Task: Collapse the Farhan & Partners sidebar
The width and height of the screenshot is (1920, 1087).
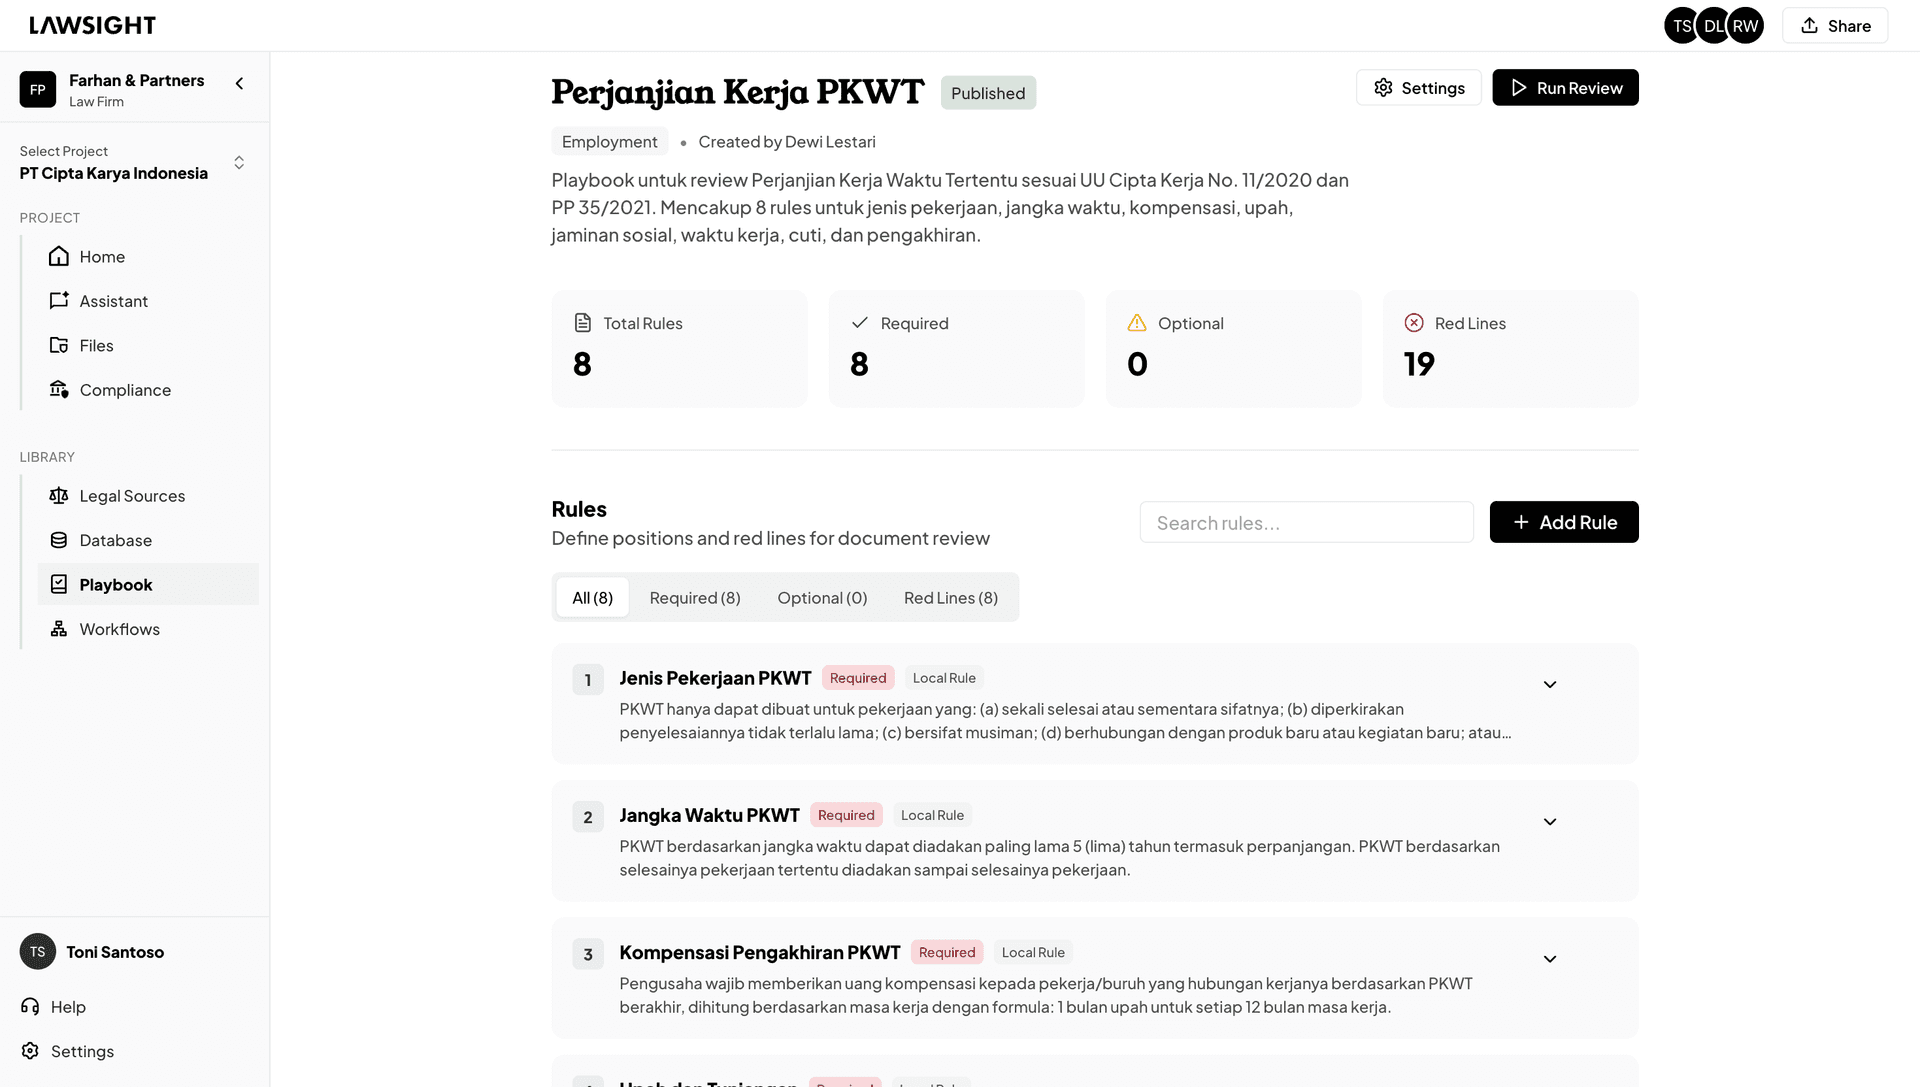Action: pyautogui.click(x=239, y=83)
